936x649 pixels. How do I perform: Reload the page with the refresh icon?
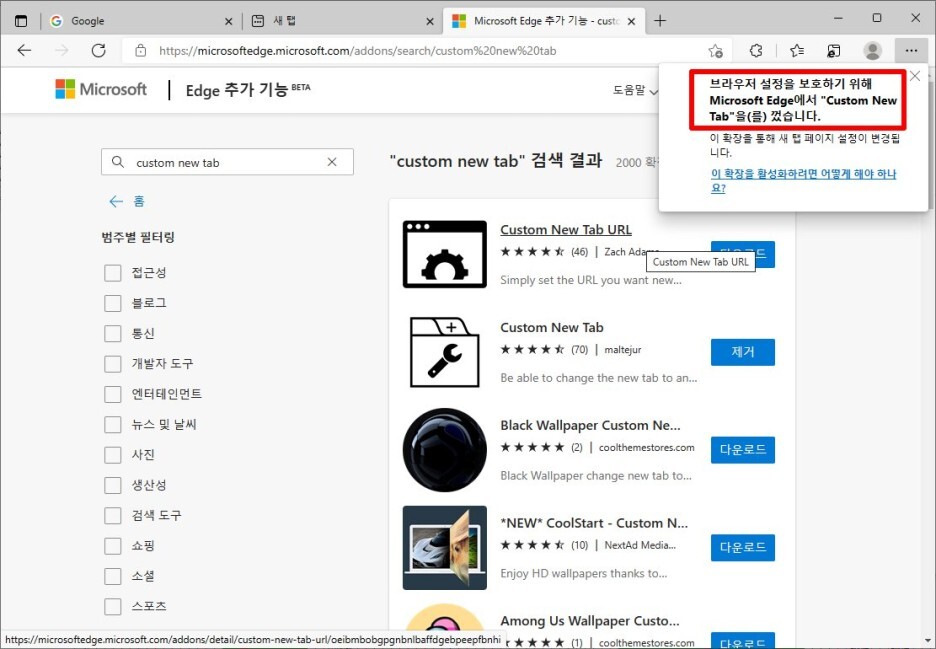pyautogui.click(x=98, y=51)
